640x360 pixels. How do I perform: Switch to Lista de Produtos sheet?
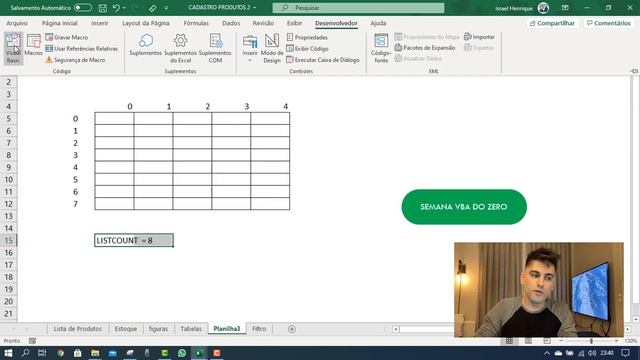(78, 329)
